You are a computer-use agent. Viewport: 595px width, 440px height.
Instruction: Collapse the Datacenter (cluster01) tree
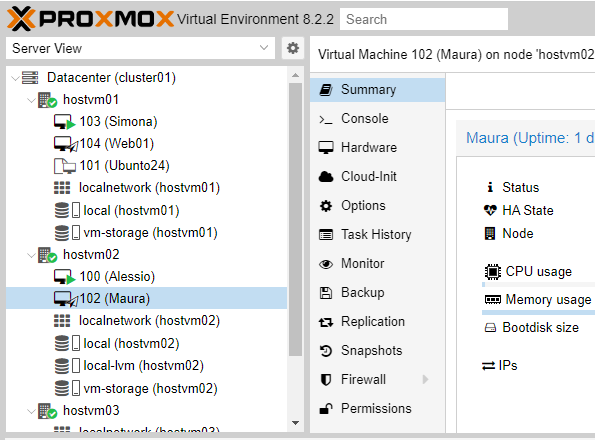(15, 79)
